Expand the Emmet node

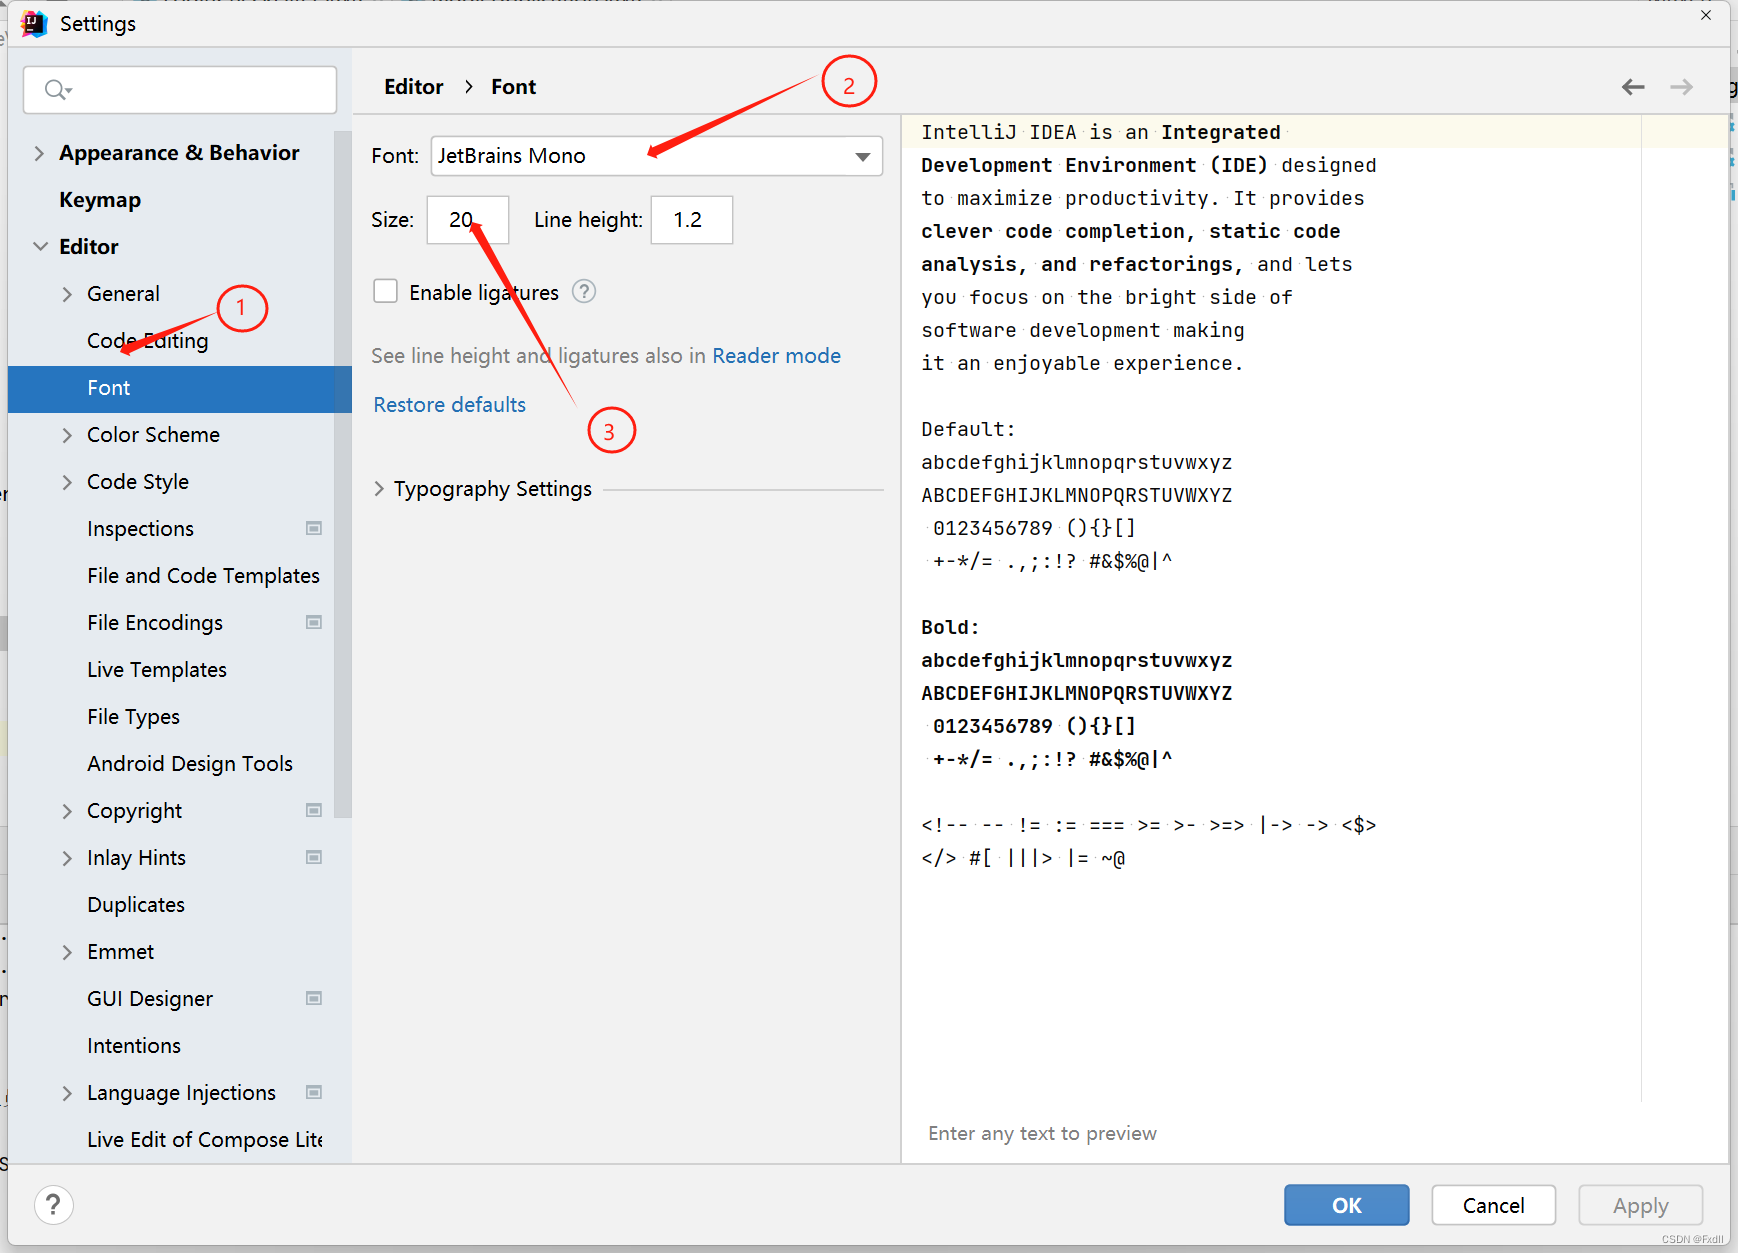(x=67, y=952)
